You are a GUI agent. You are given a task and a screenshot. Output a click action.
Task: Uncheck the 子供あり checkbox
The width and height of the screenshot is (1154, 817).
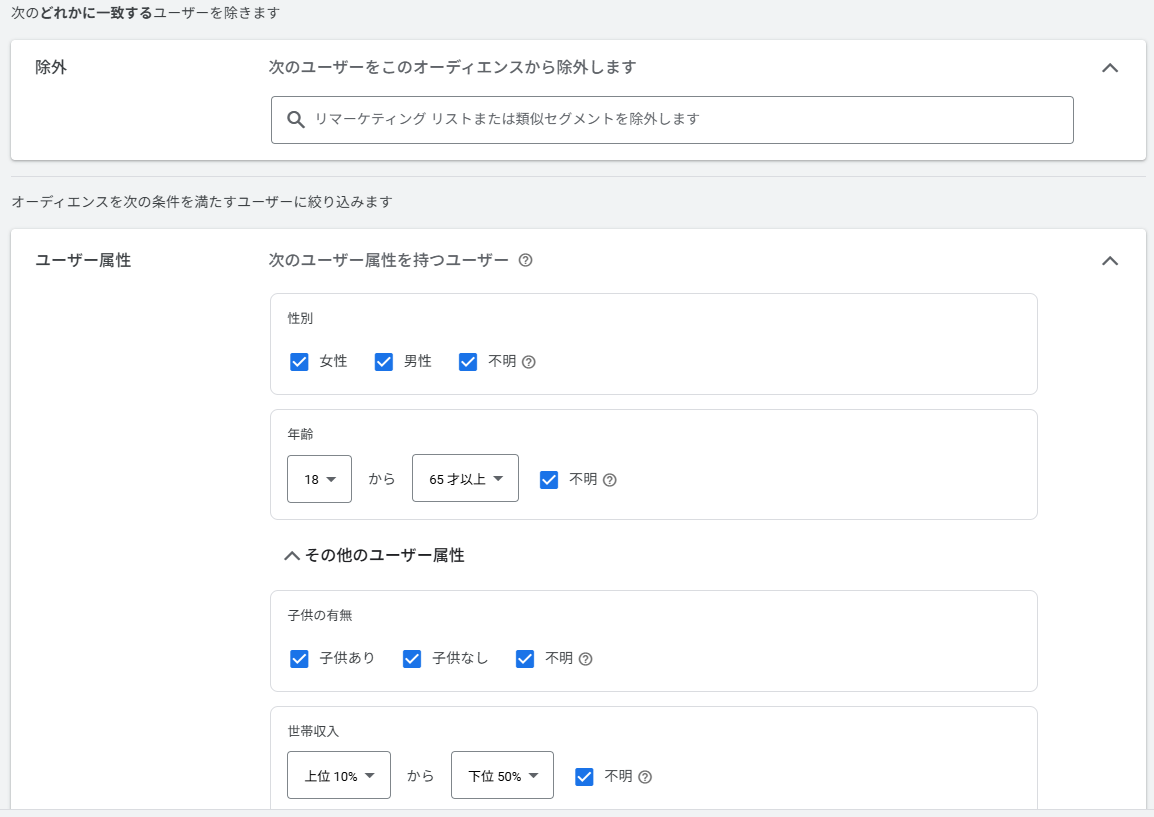[299, 659]
